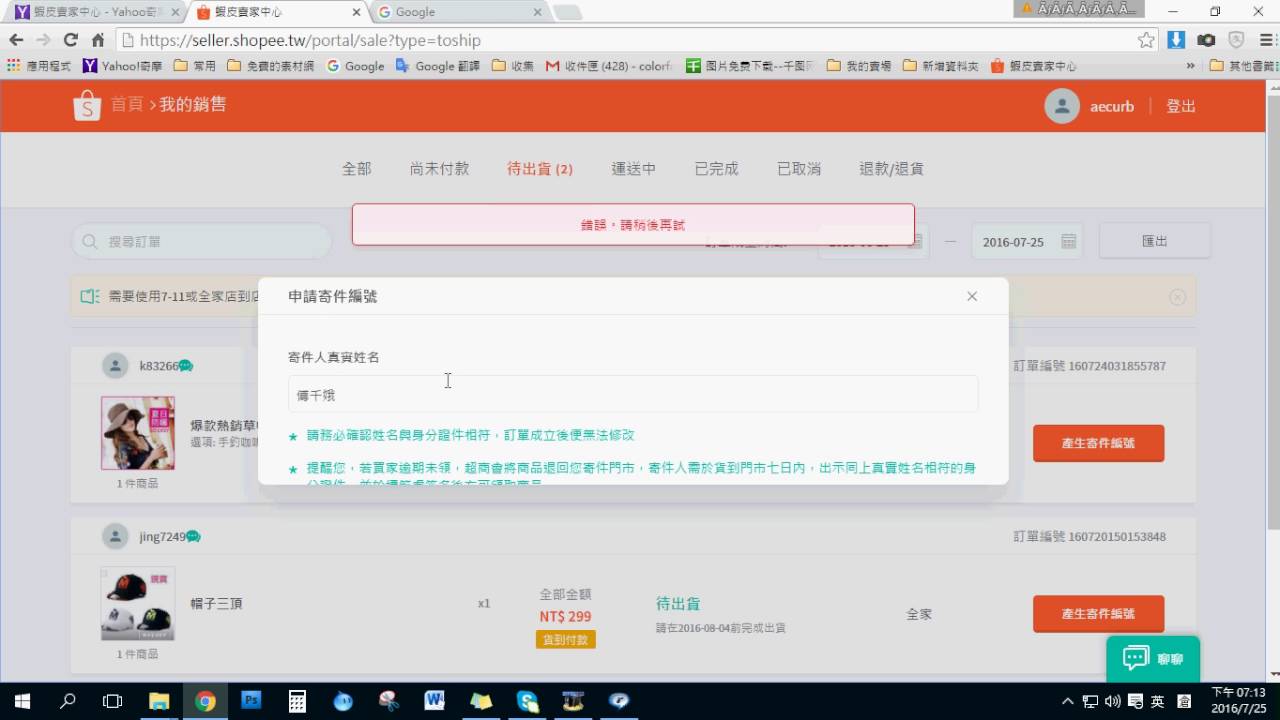Screen dimensions: 1280x720
Task: Click the taskbar search magnifier icon
Action: [x=68, y=701]
